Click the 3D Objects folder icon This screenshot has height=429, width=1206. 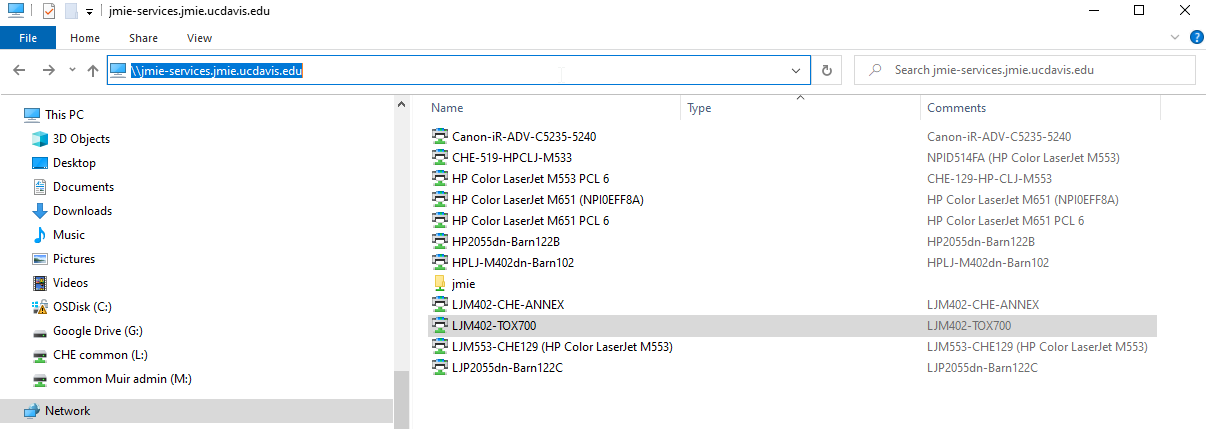pos(40,139)
